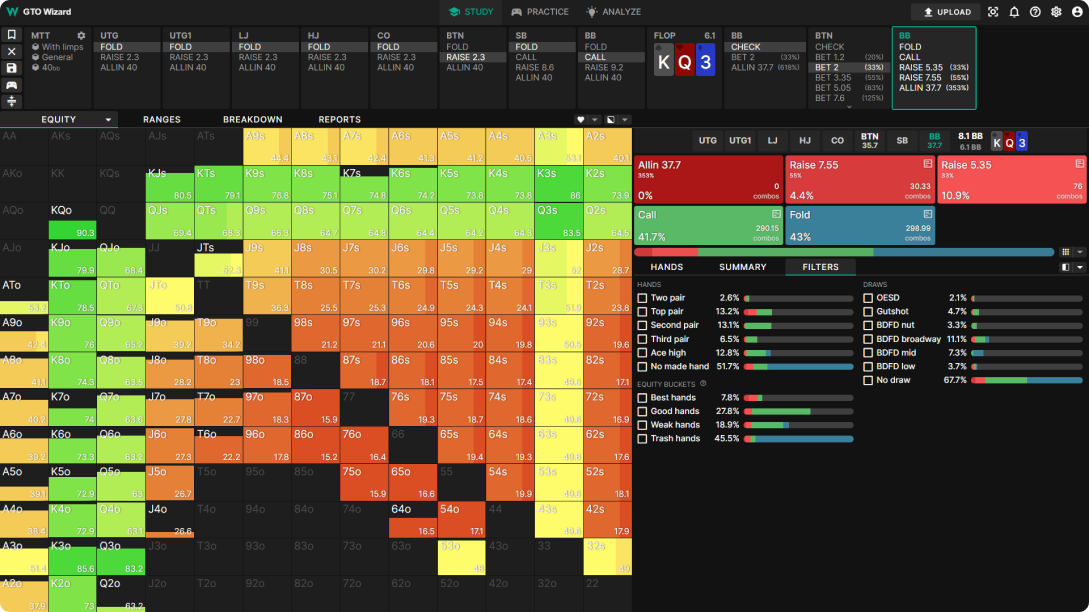Open the help question mark icon

point(1035,12)
